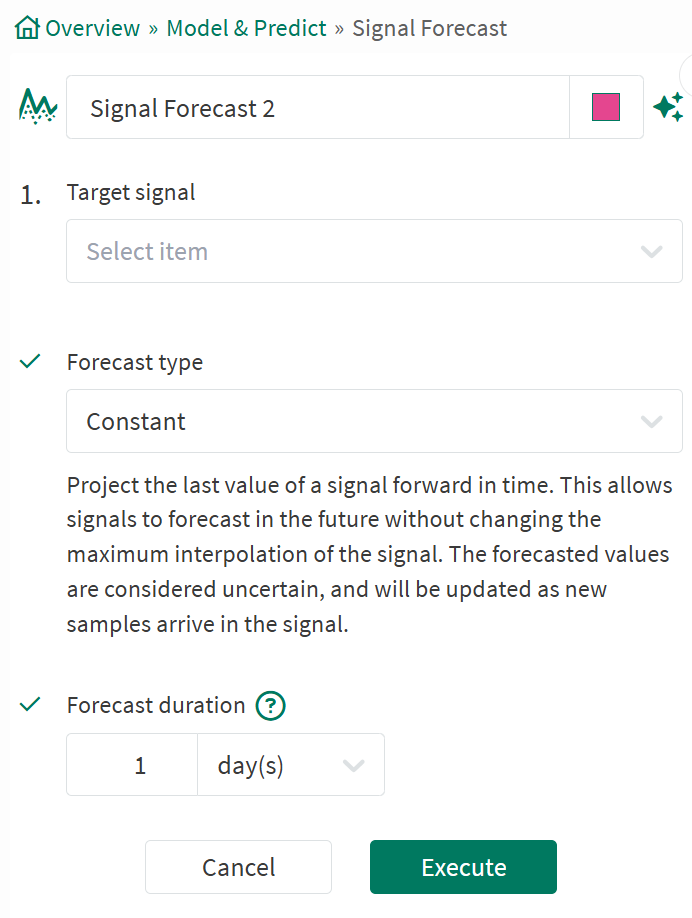Viewport: 692px width, 918px height.
Task: Click the forecast duration value field showing 1
Action: (x=131, y=764)
